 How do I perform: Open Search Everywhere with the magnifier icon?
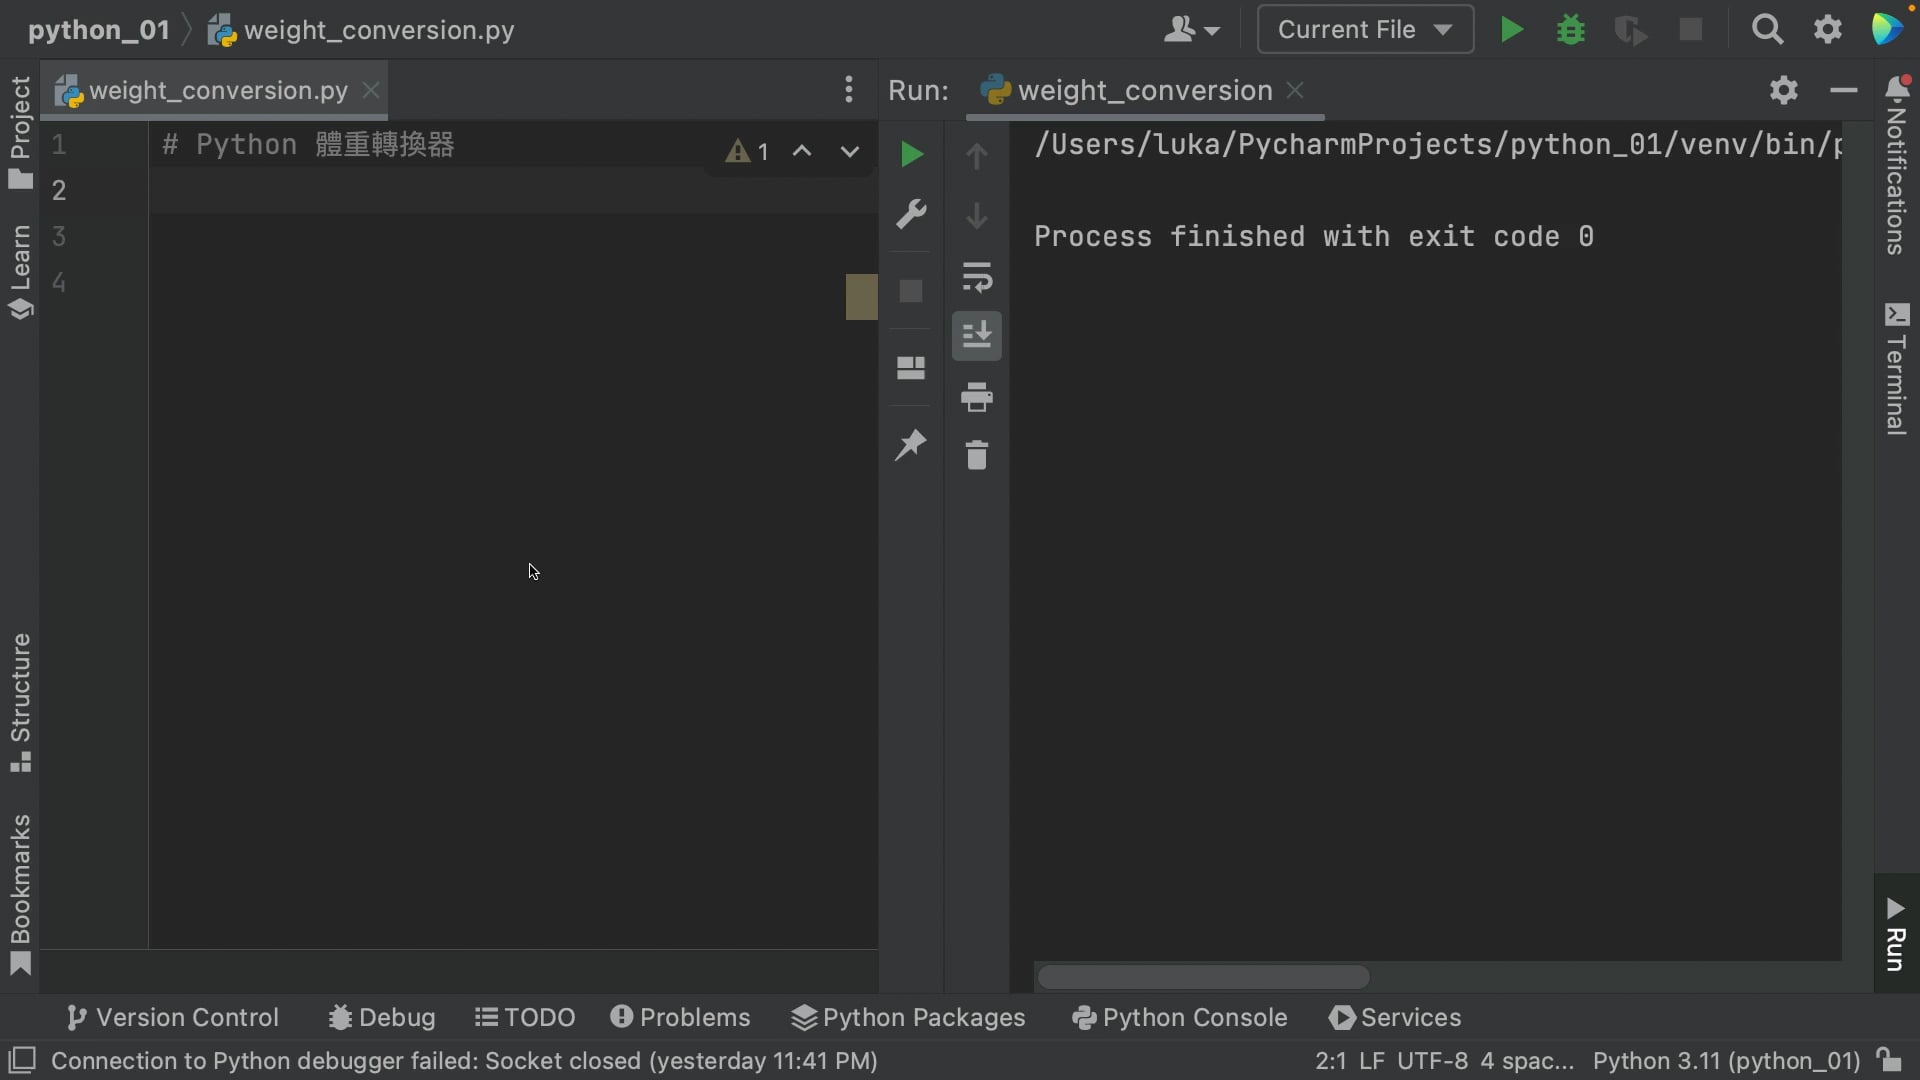click(x=1768, y=29)
